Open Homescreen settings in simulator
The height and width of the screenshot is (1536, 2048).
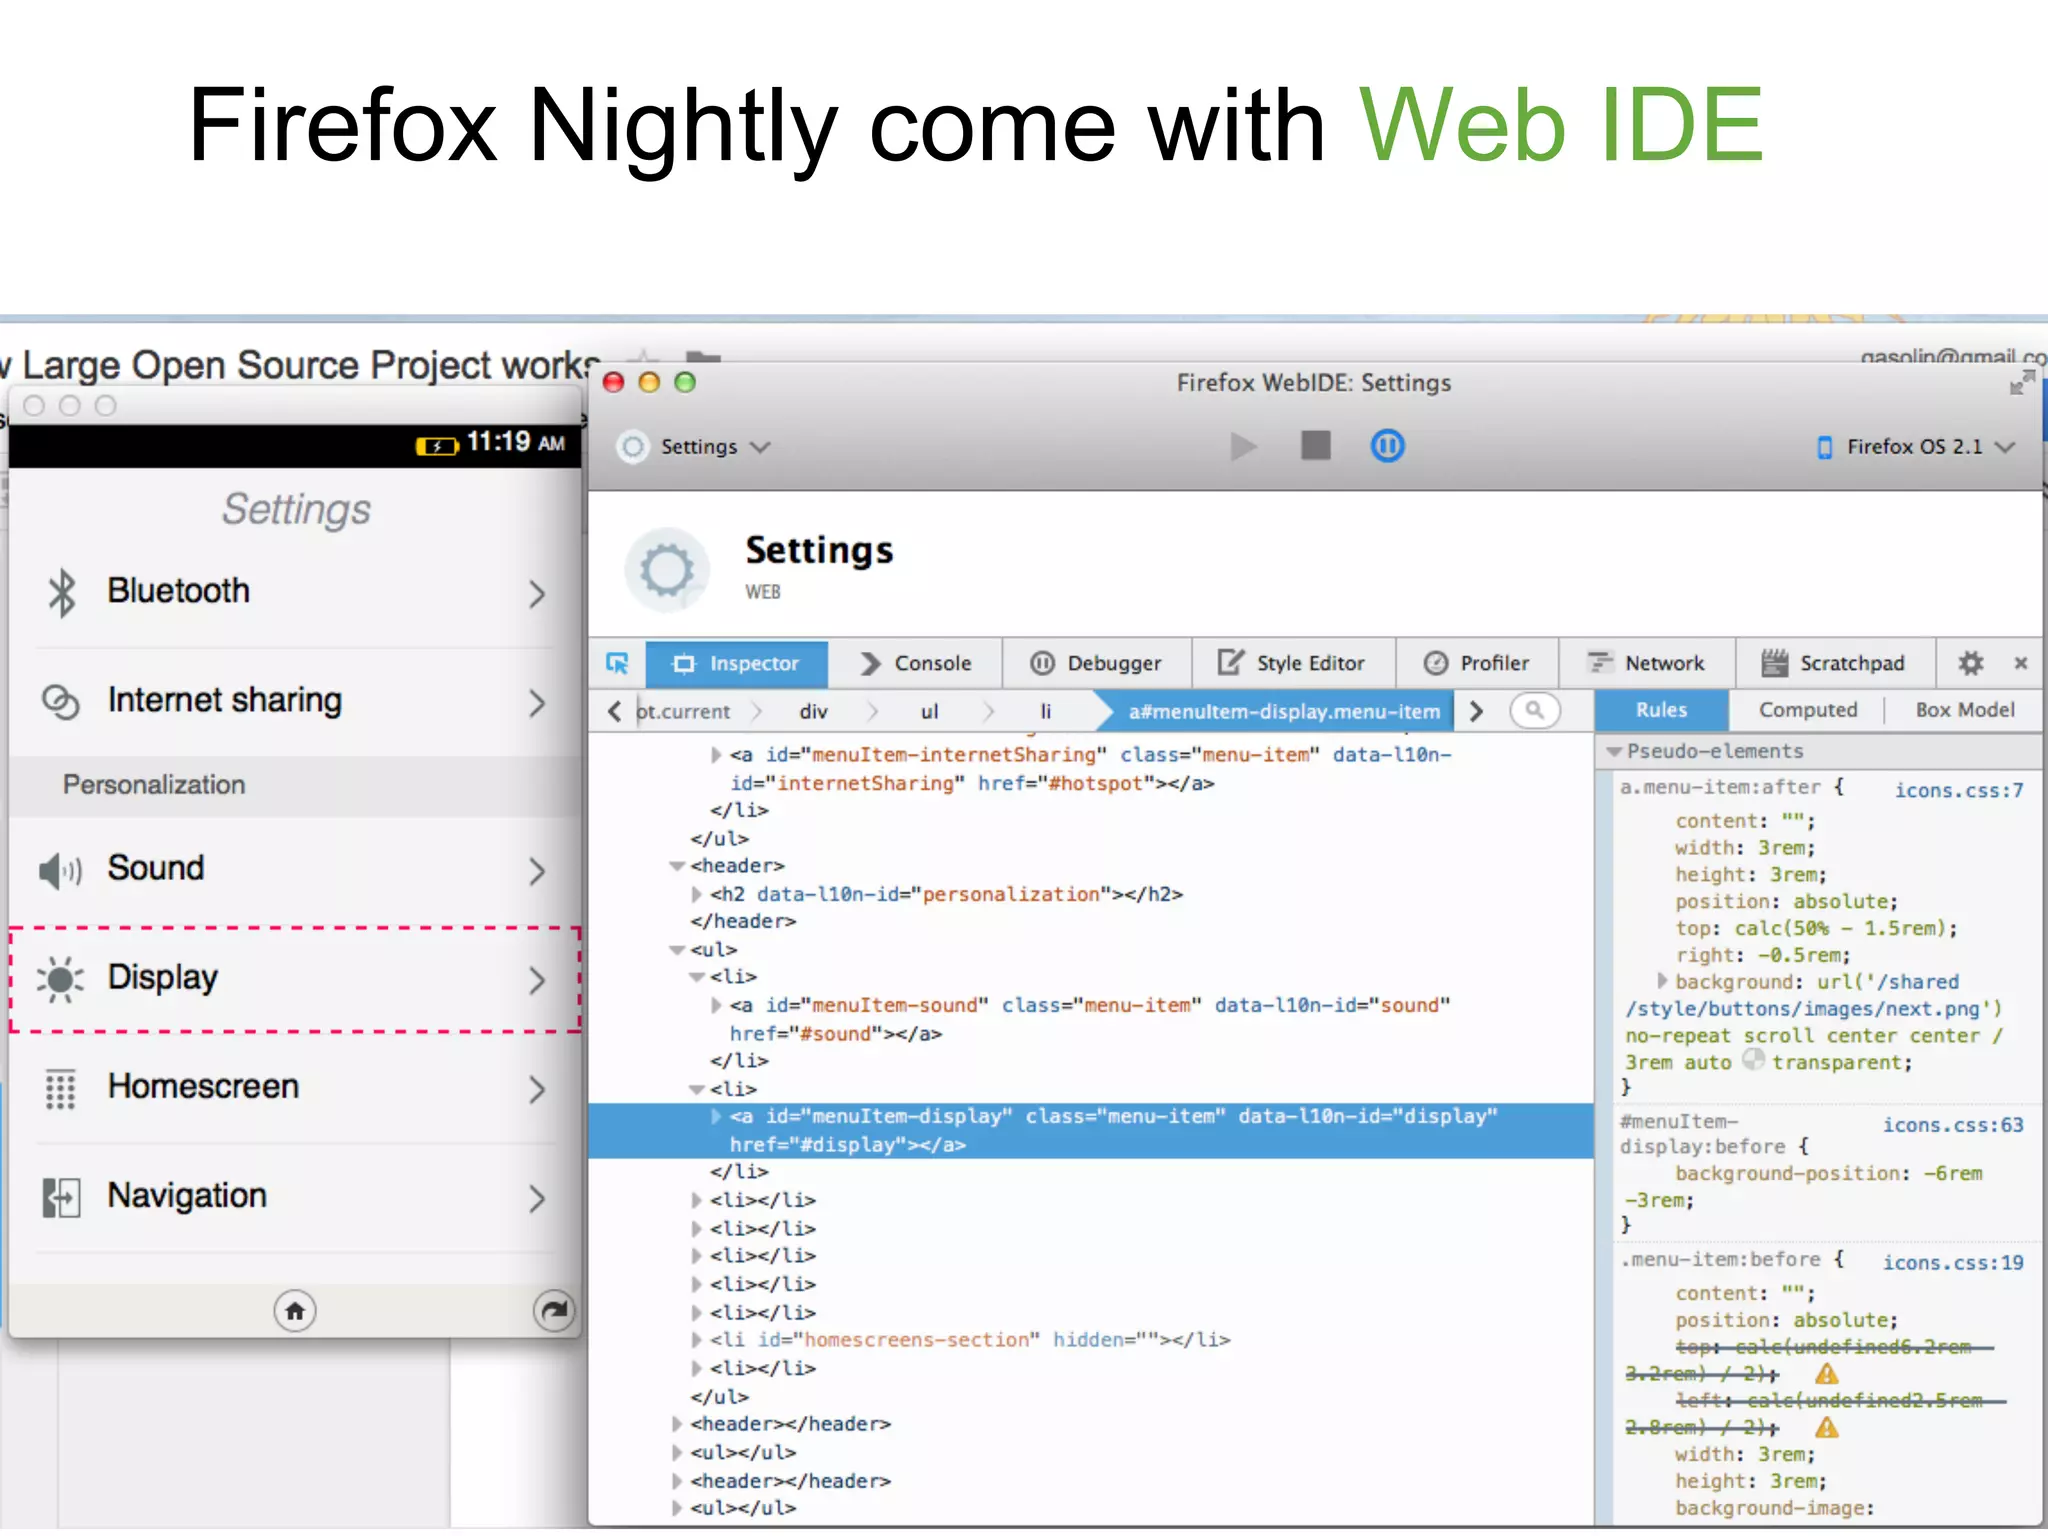296,1088
